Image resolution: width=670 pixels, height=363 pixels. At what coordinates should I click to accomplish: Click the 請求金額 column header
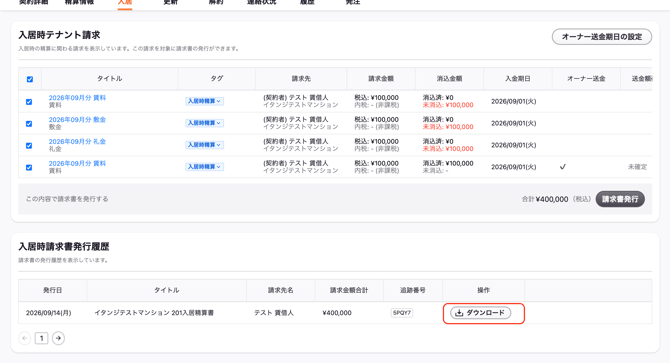tap(381, 79)
